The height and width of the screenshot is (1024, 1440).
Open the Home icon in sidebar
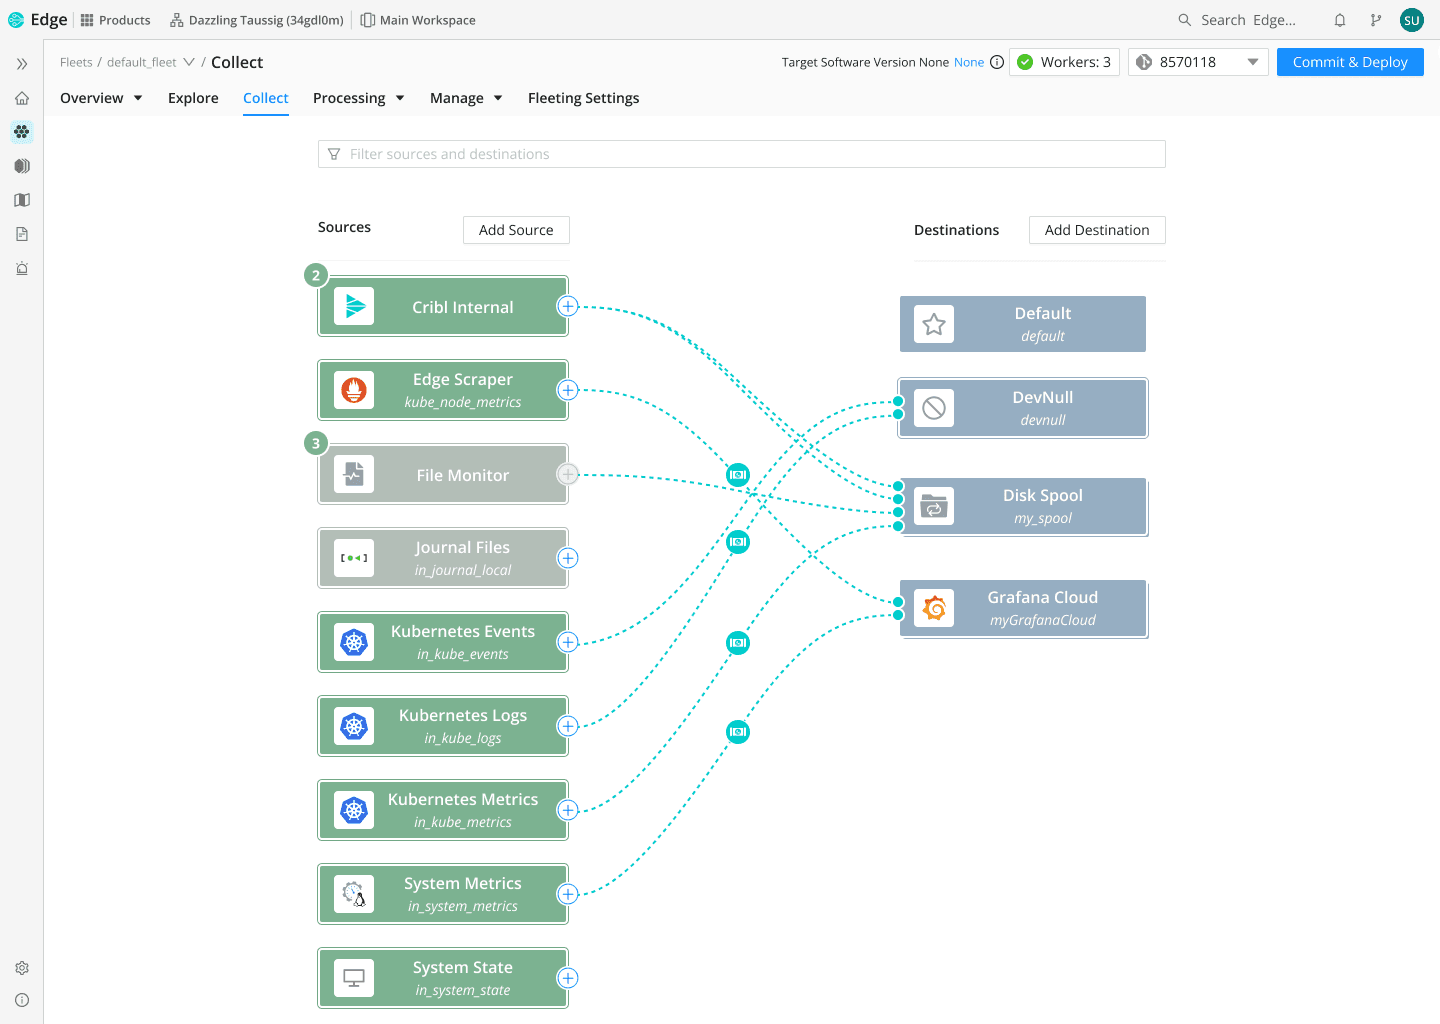click(x=22, y=98)
